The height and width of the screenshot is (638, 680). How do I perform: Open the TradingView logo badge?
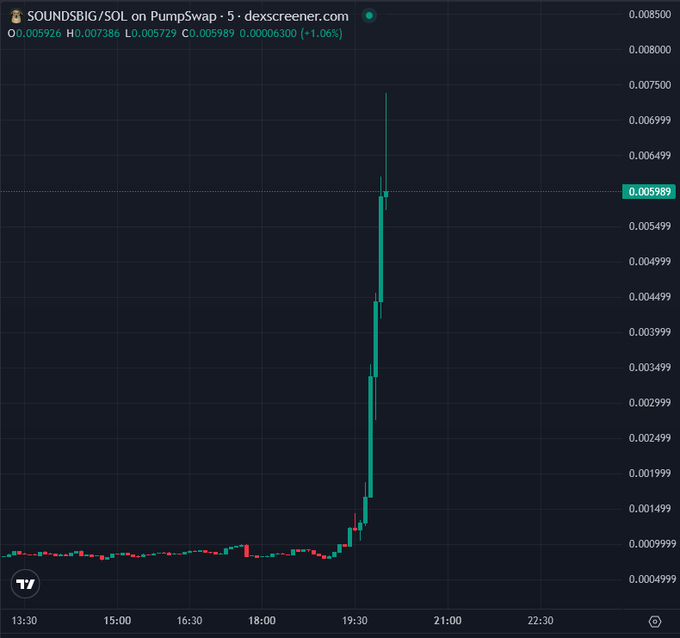point(25,584)
